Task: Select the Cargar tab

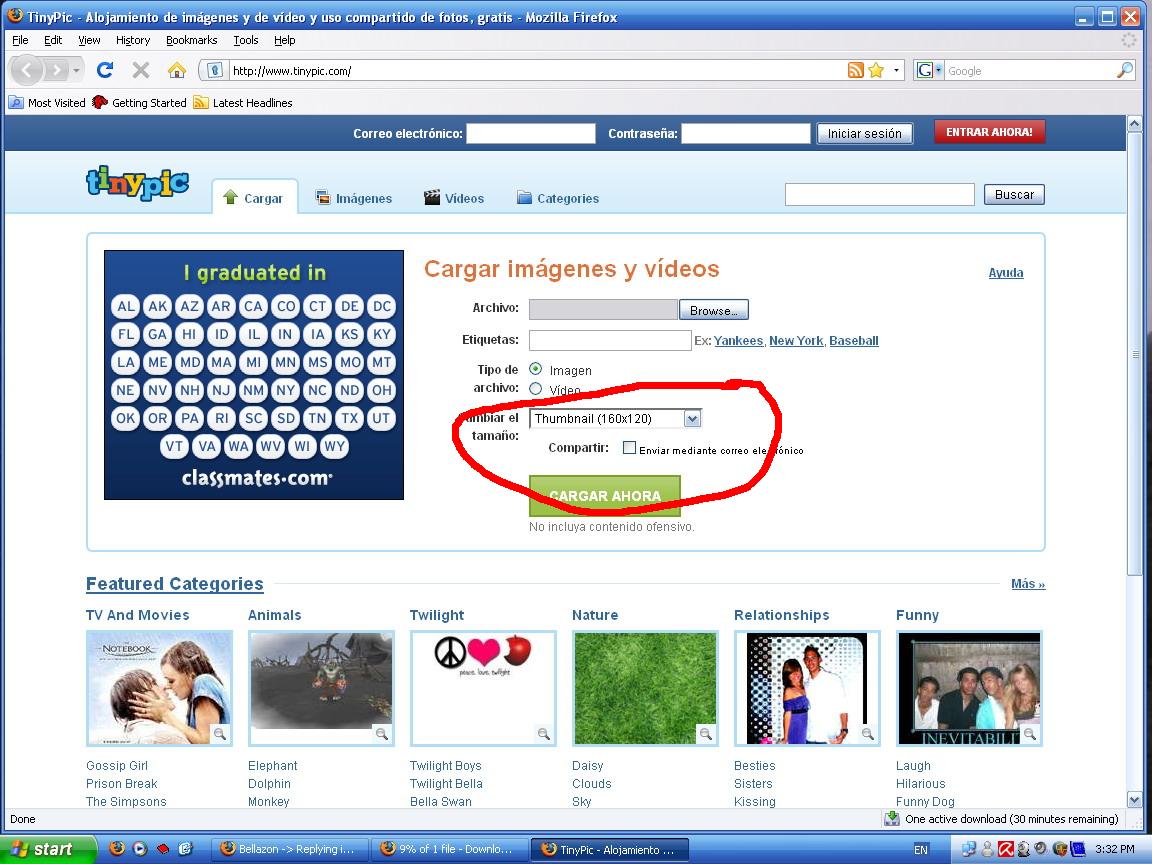Action: (254, 197)
